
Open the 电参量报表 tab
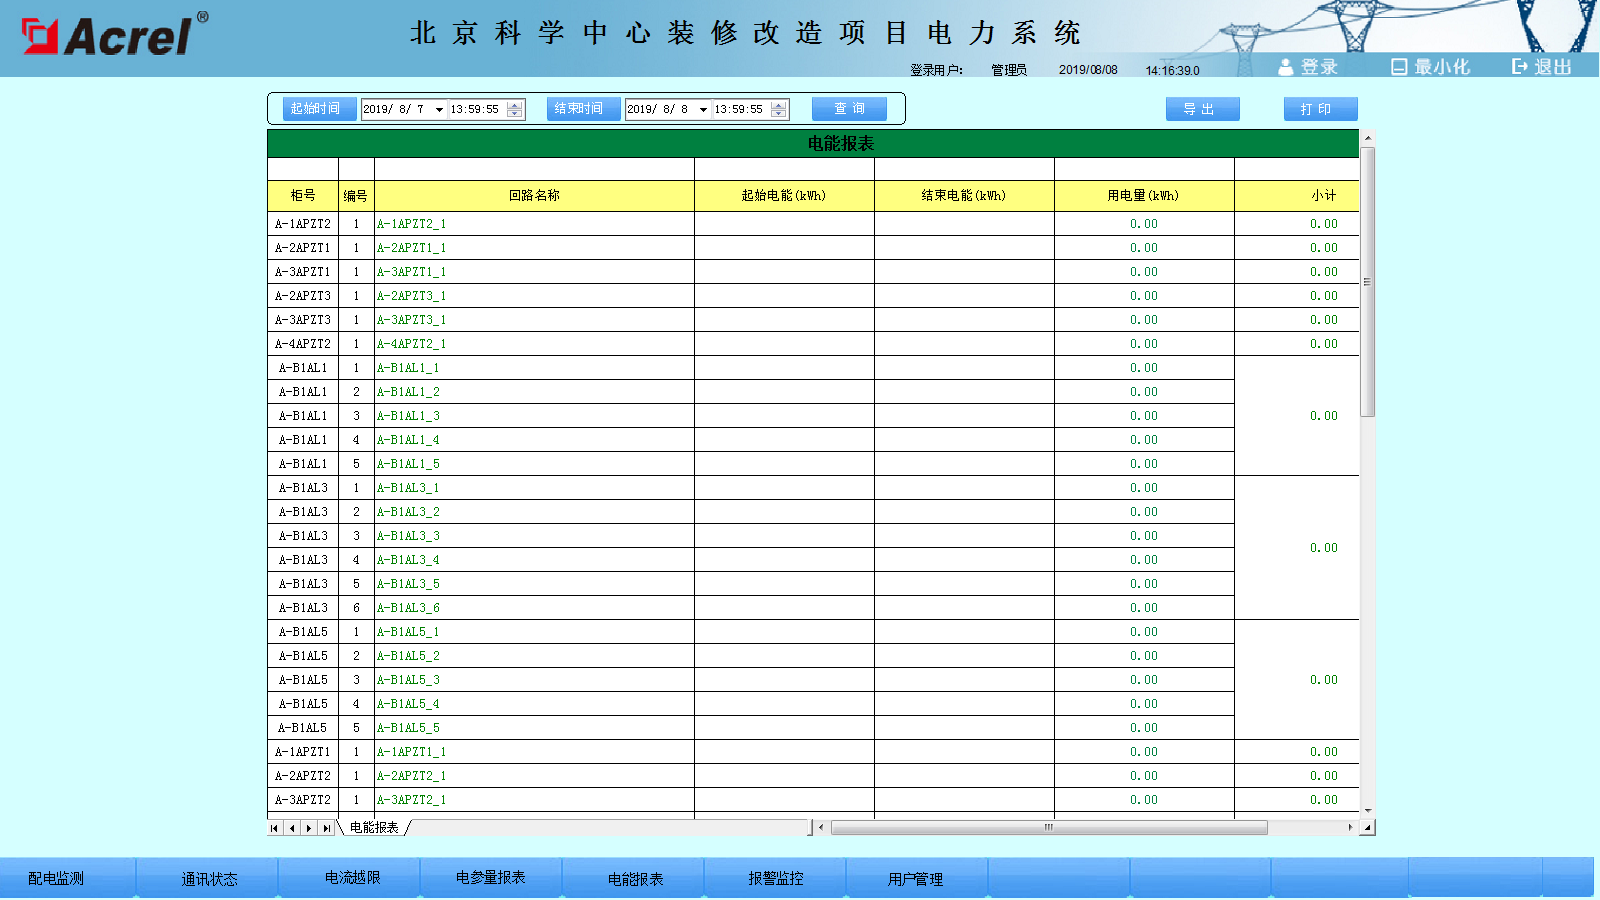[490, 878]
